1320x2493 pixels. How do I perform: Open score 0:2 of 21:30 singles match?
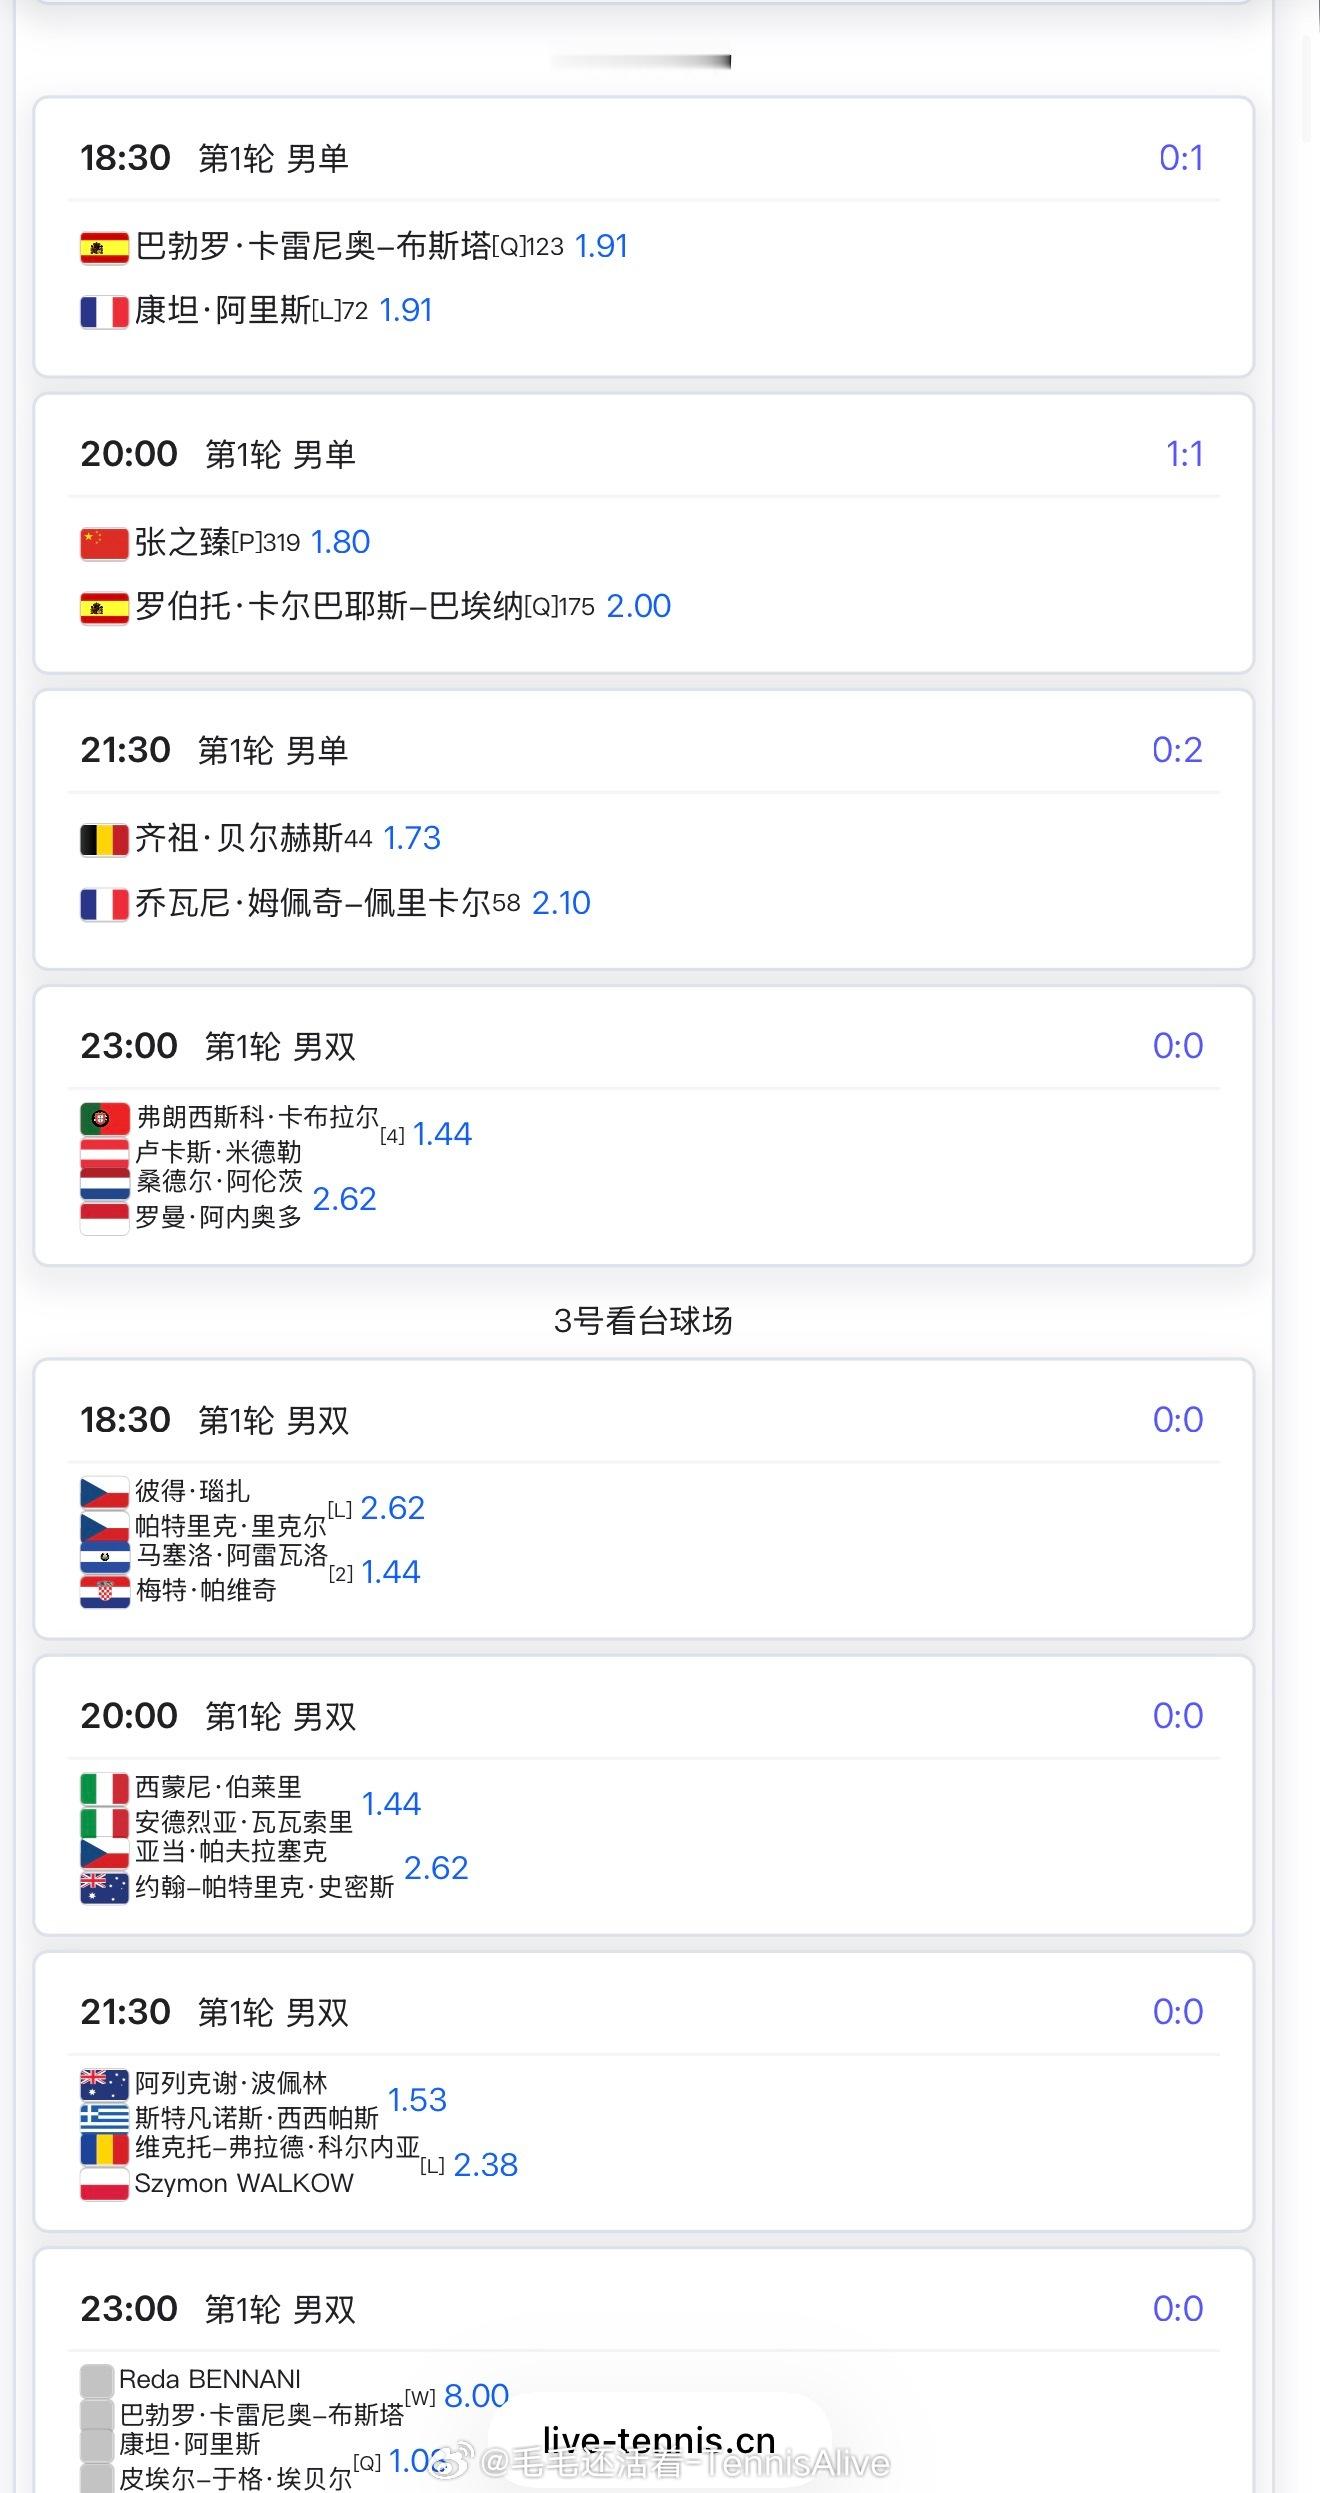click(1177, 750)
